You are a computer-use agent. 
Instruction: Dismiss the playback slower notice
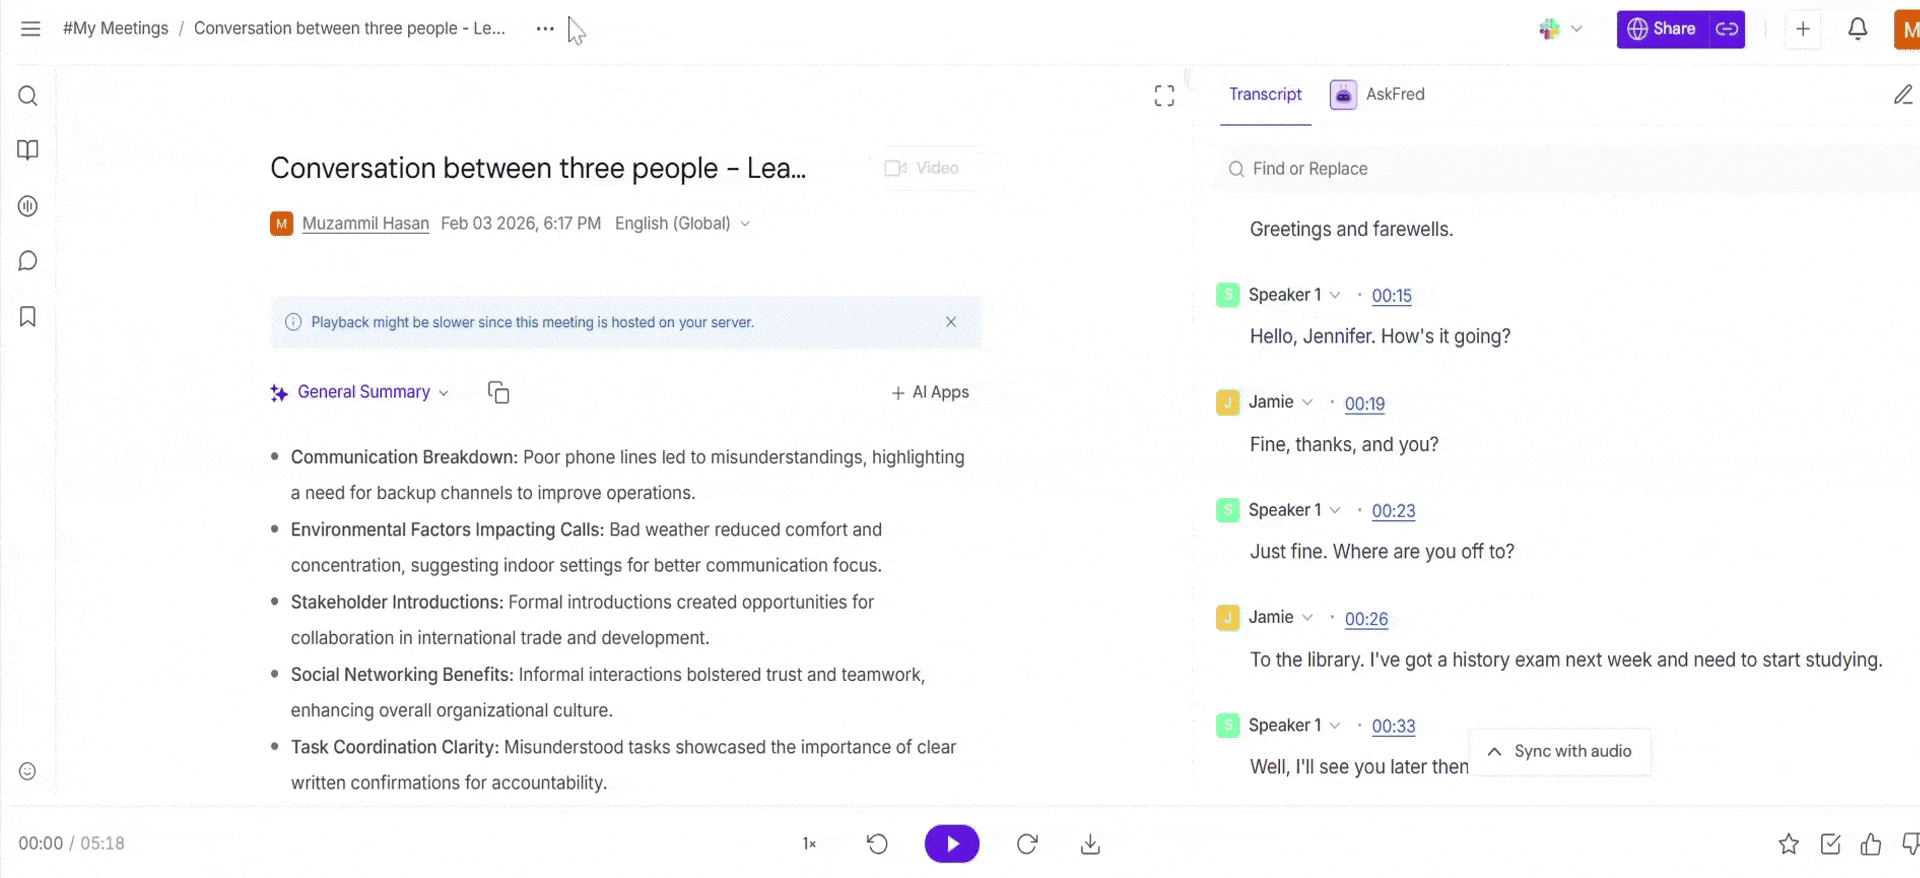pyautogui.click(x=951, y=322)
